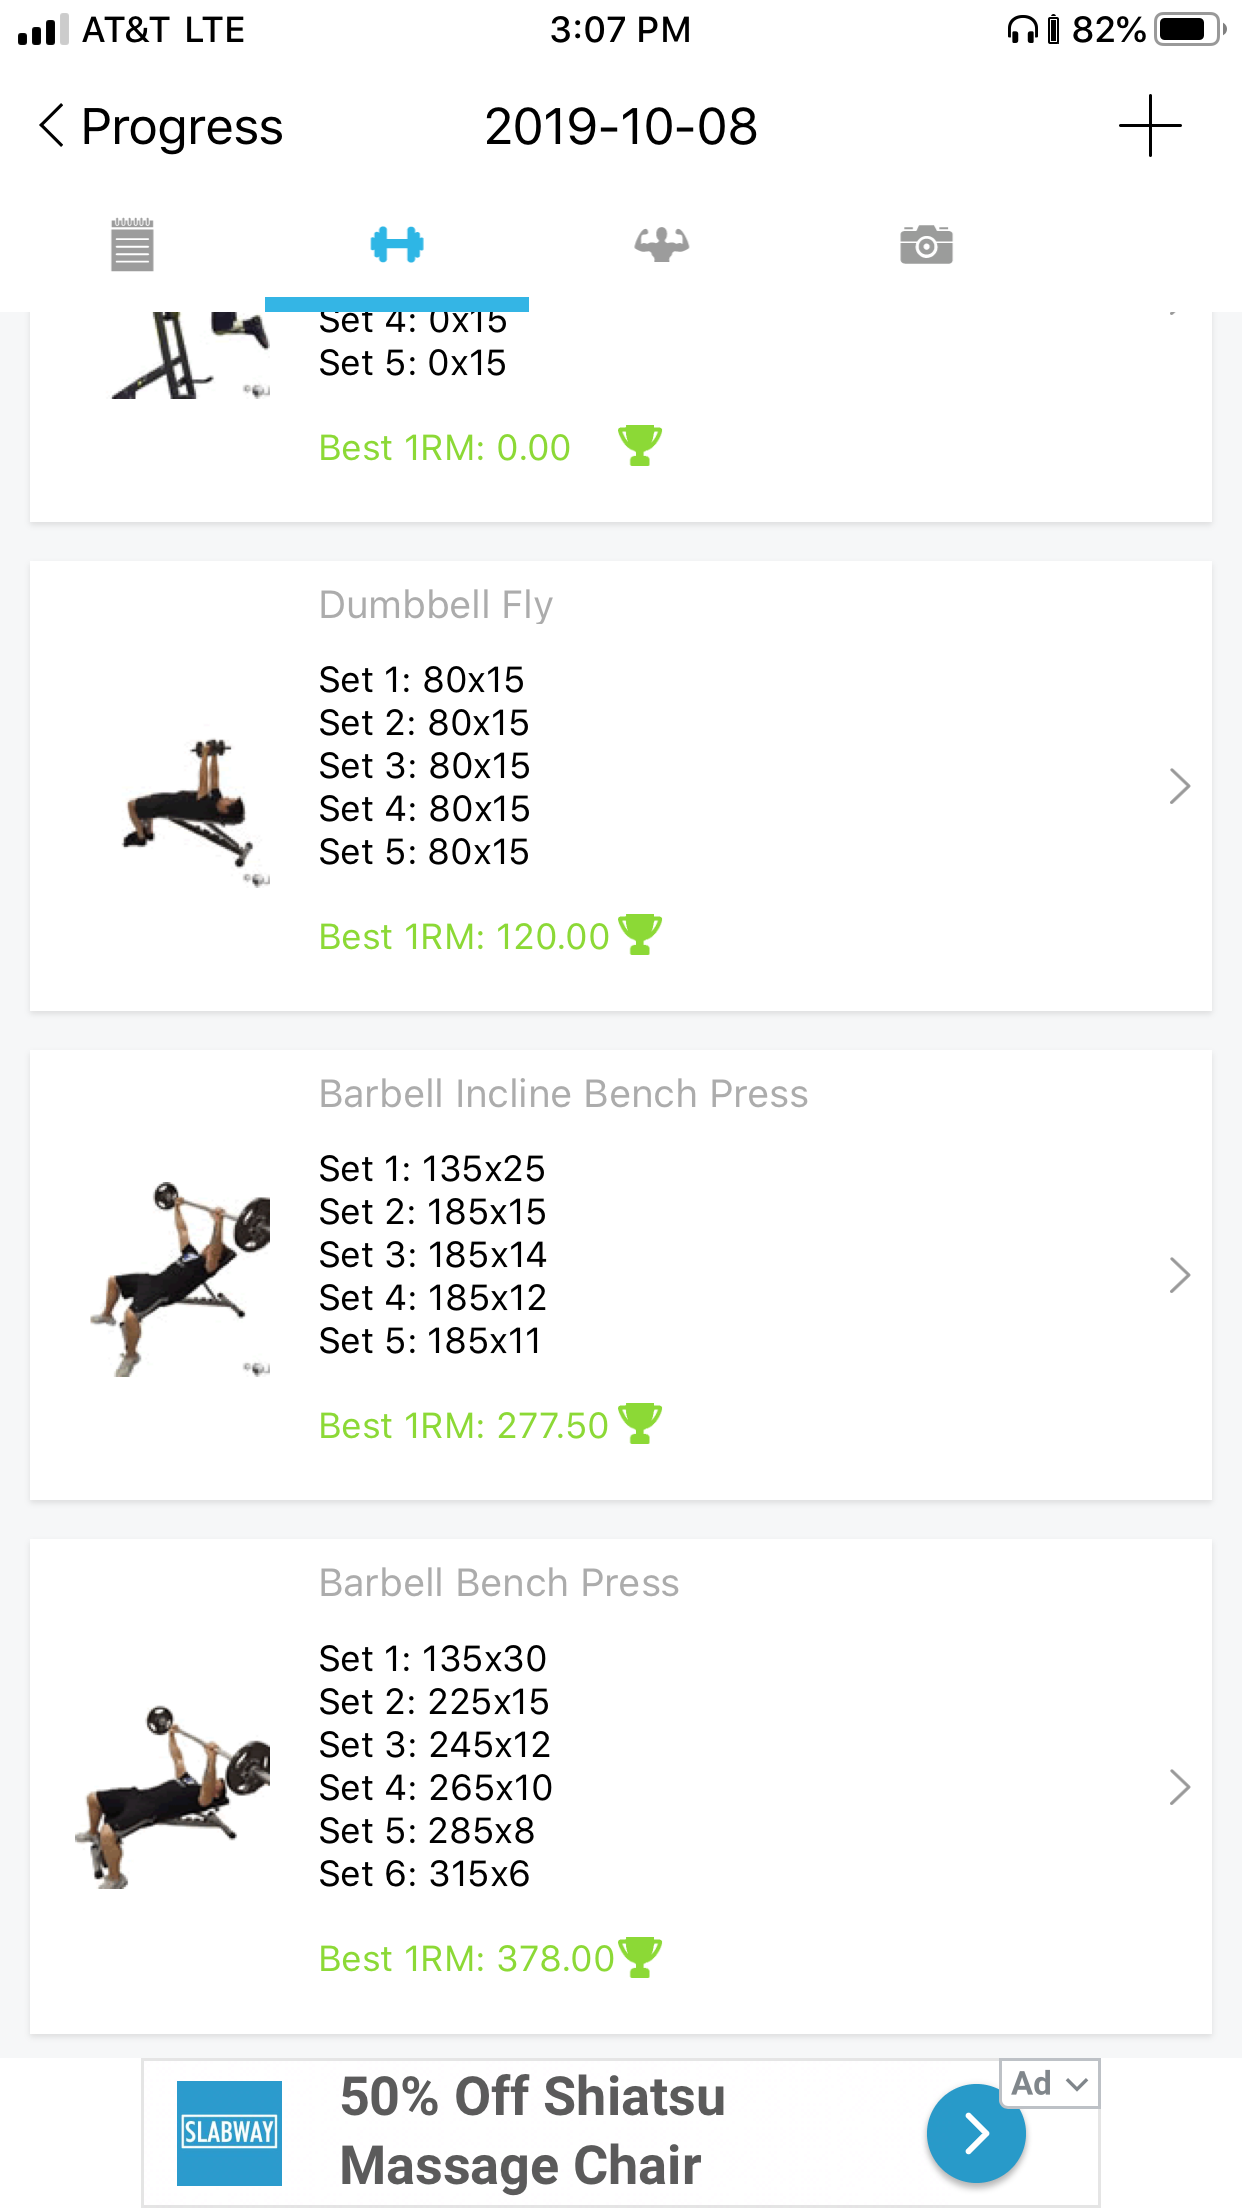Open the Ad options dropdown
1242x2208 pixels.
click(1049, 2084)
